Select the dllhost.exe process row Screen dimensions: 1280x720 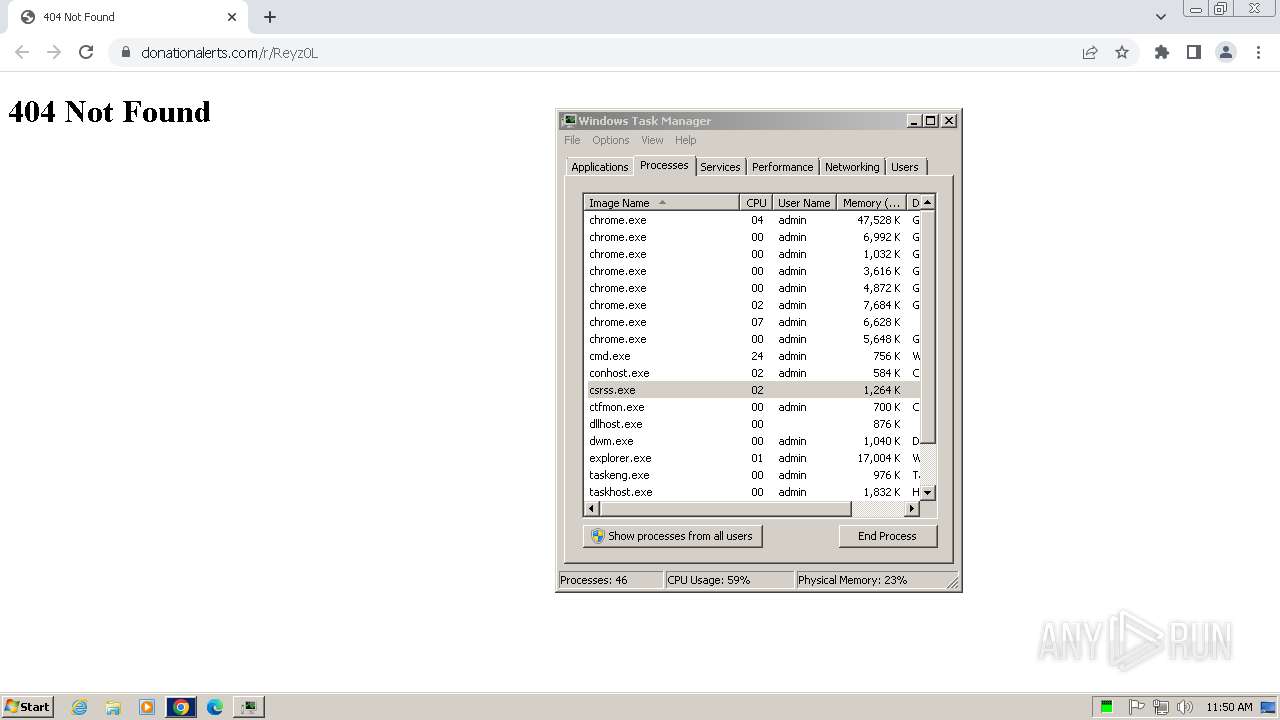(x=752, y=424)
